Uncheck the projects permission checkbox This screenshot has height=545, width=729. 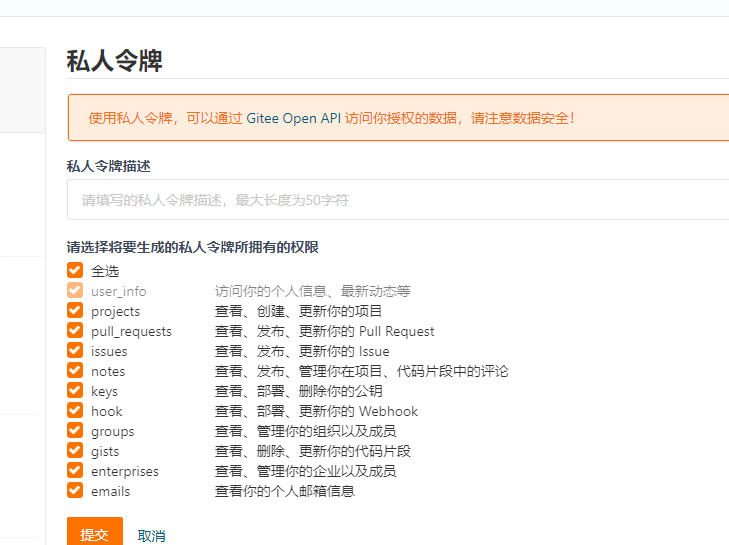[x=75, y=310]
